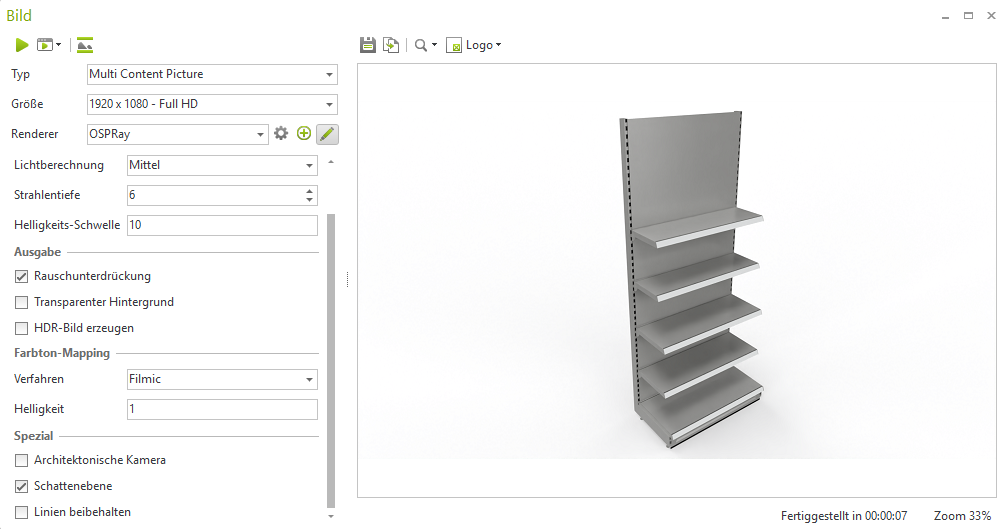The image size is (1007, 529).
Task: Open the Typ dropdown showing Multi Content Picture
Action: [x=212, y=75]
